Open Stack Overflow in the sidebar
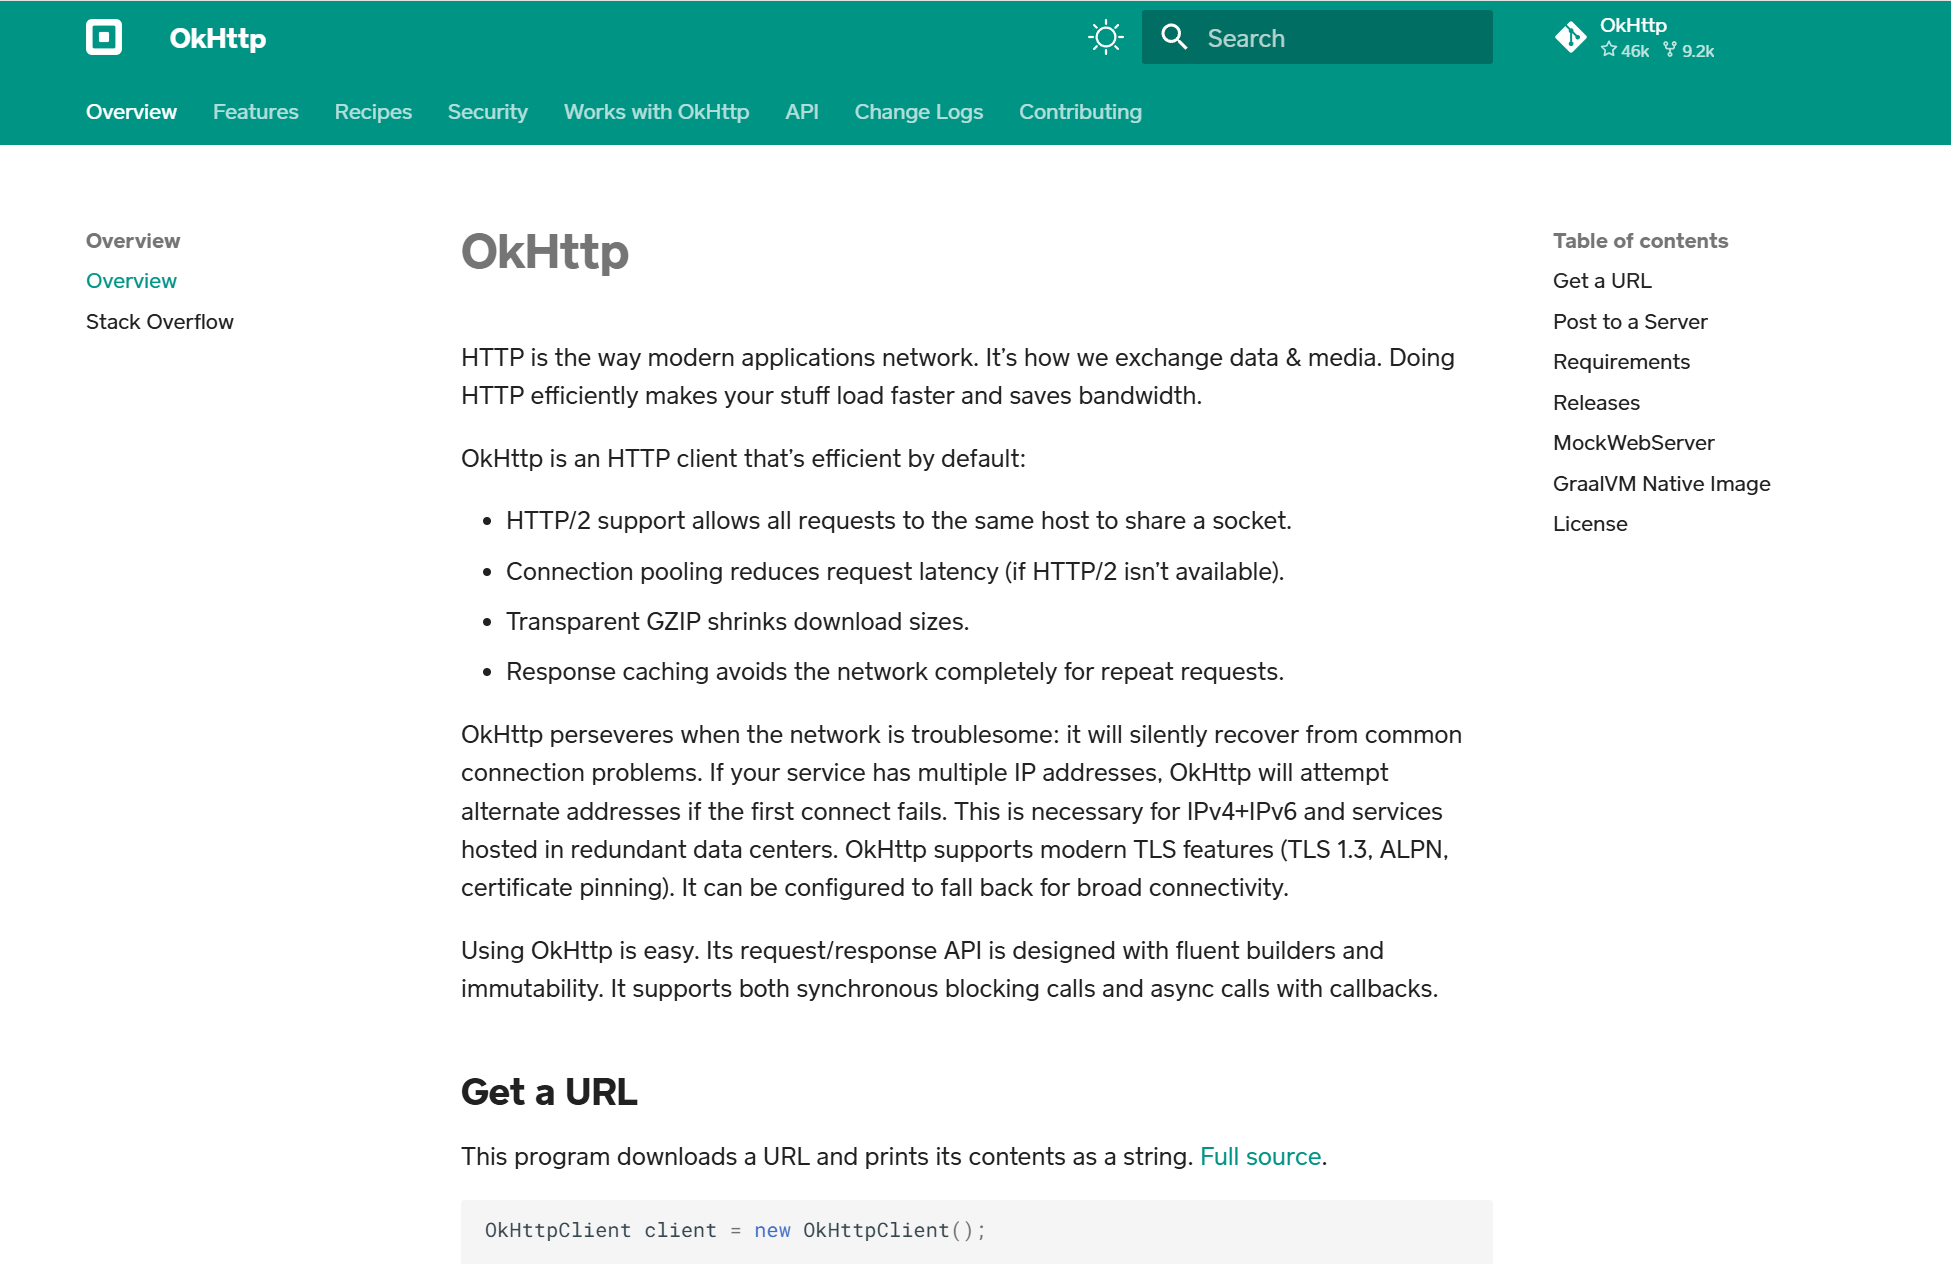Screen dimensions: 1951x1264 coord(160,322)
